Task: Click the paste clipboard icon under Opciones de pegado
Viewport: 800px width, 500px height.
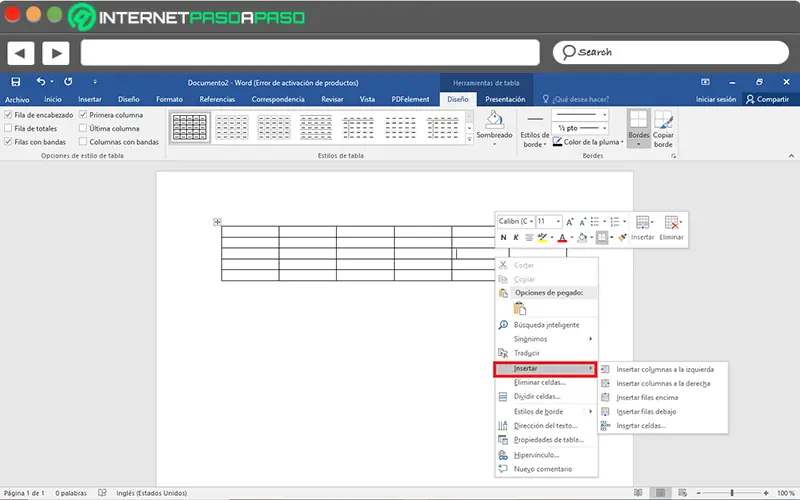Action: click(519, 309)
